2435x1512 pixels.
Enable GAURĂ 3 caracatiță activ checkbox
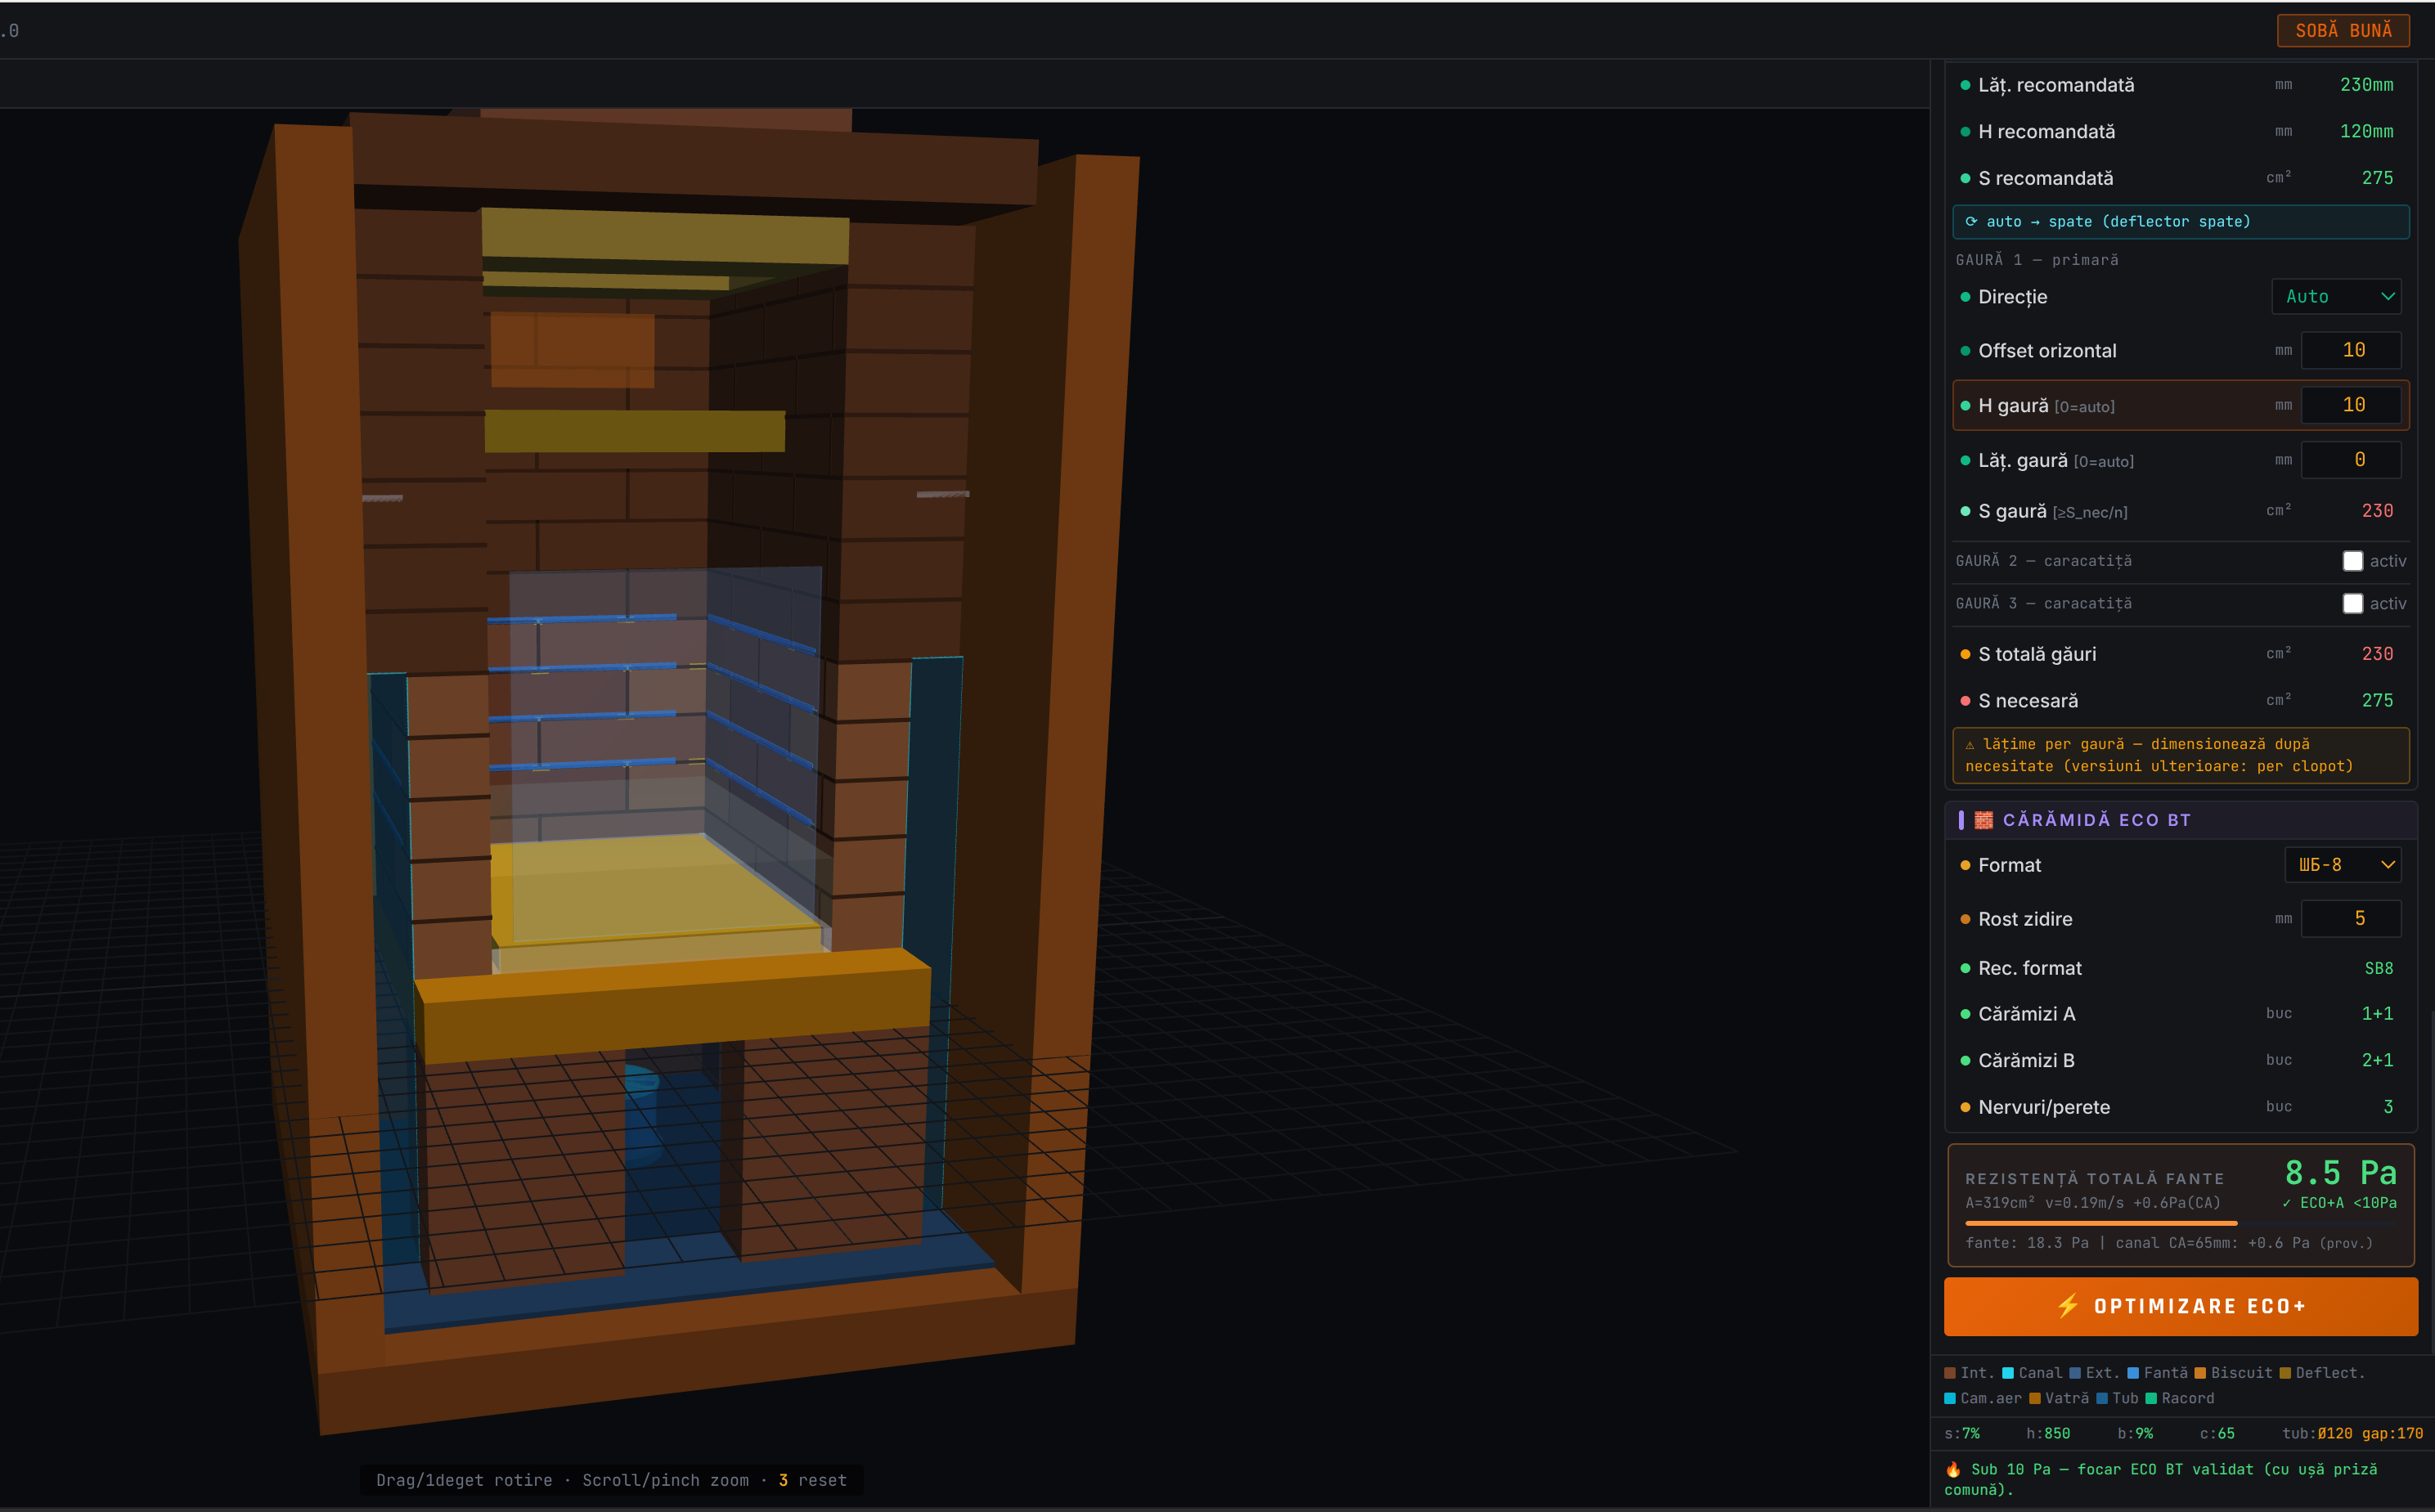(x=2352, y=604)
